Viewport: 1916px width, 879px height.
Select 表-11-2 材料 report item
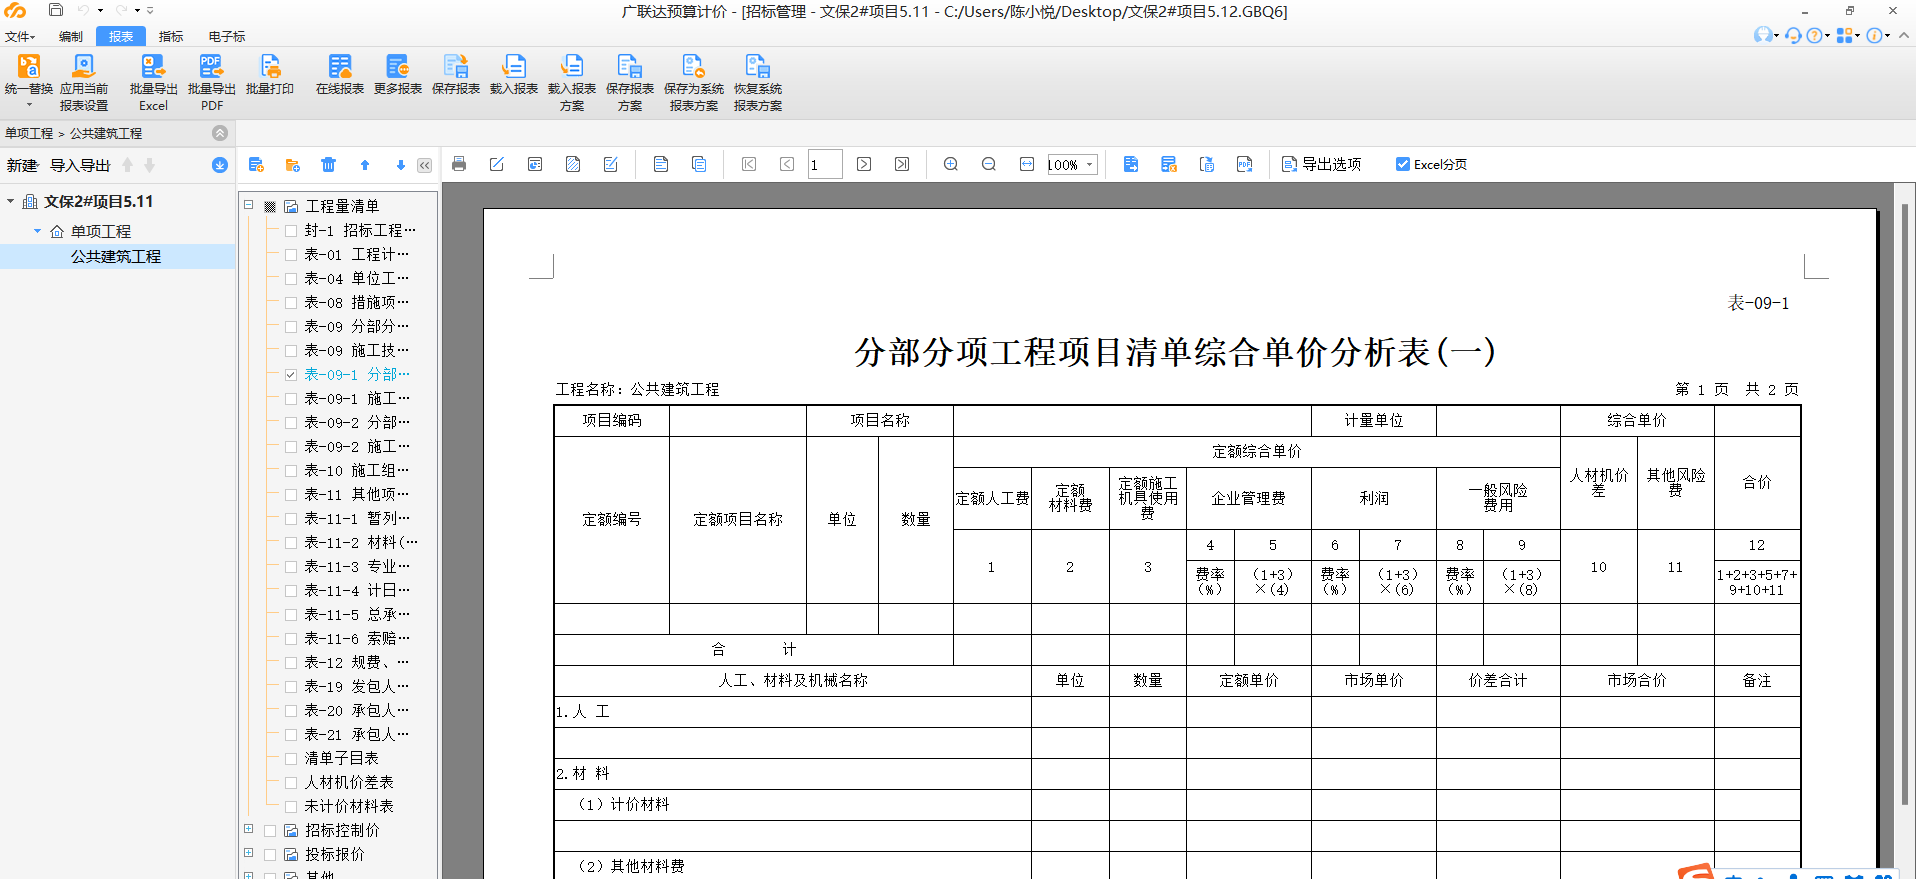point(361,542)
